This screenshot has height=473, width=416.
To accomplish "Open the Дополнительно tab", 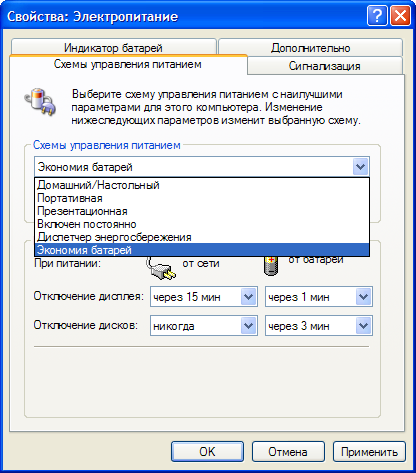I will point(310,47).
